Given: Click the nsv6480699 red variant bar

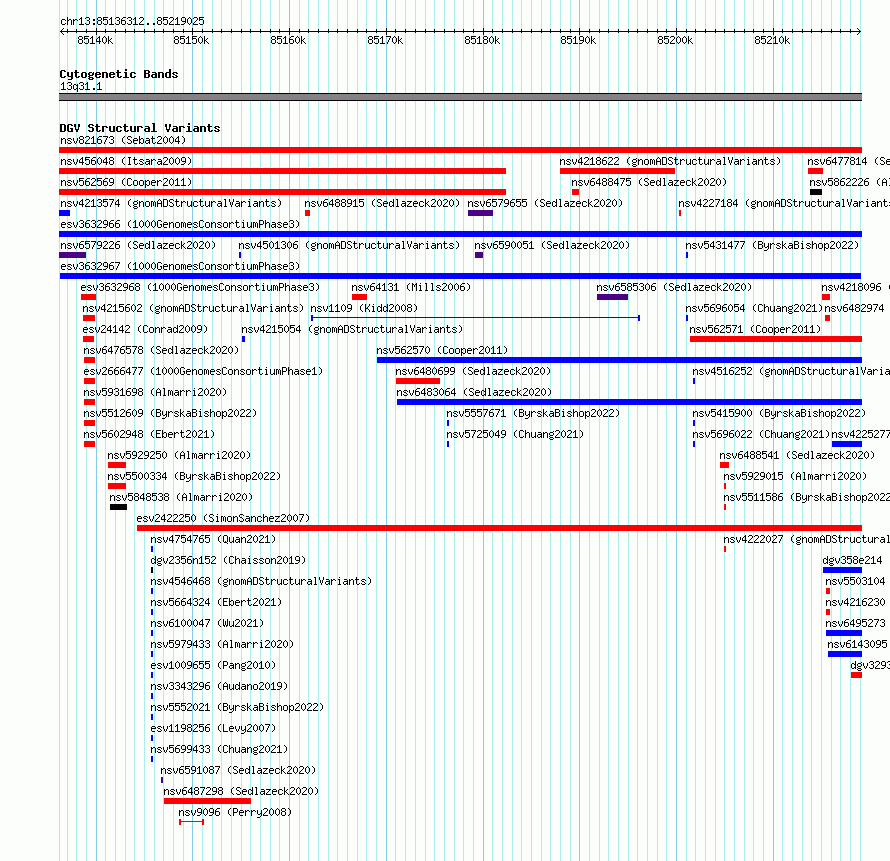Looking at the screenshot, I should tap(418, 381).
